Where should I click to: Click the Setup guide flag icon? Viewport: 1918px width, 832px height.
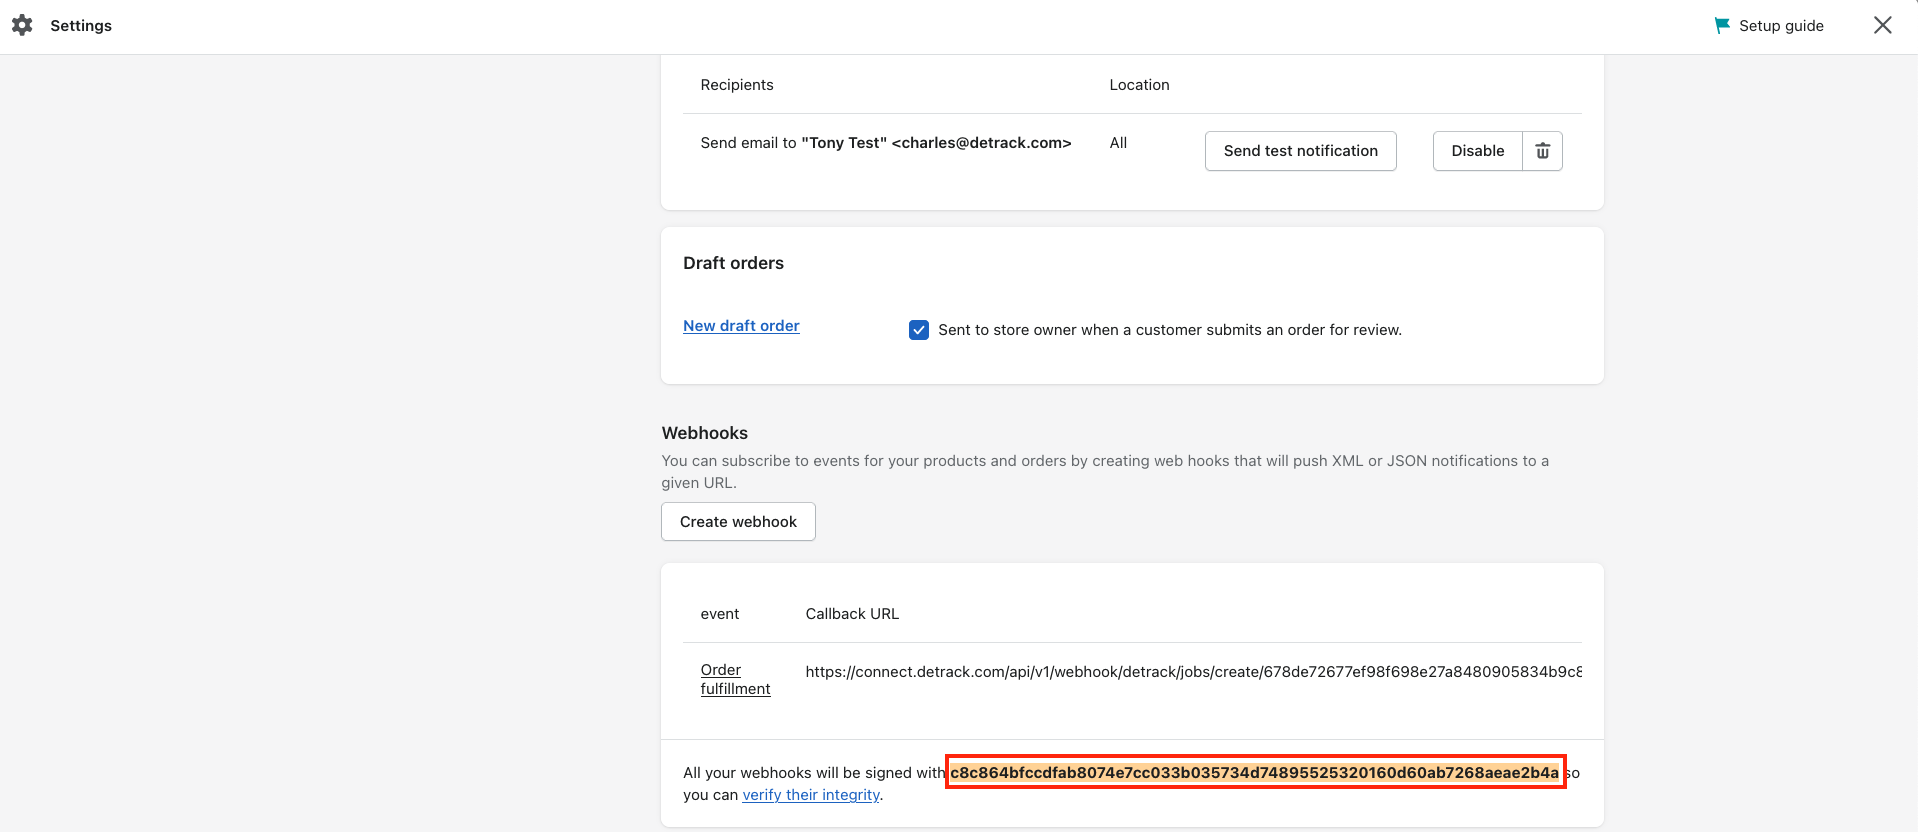pos(1722,25)
